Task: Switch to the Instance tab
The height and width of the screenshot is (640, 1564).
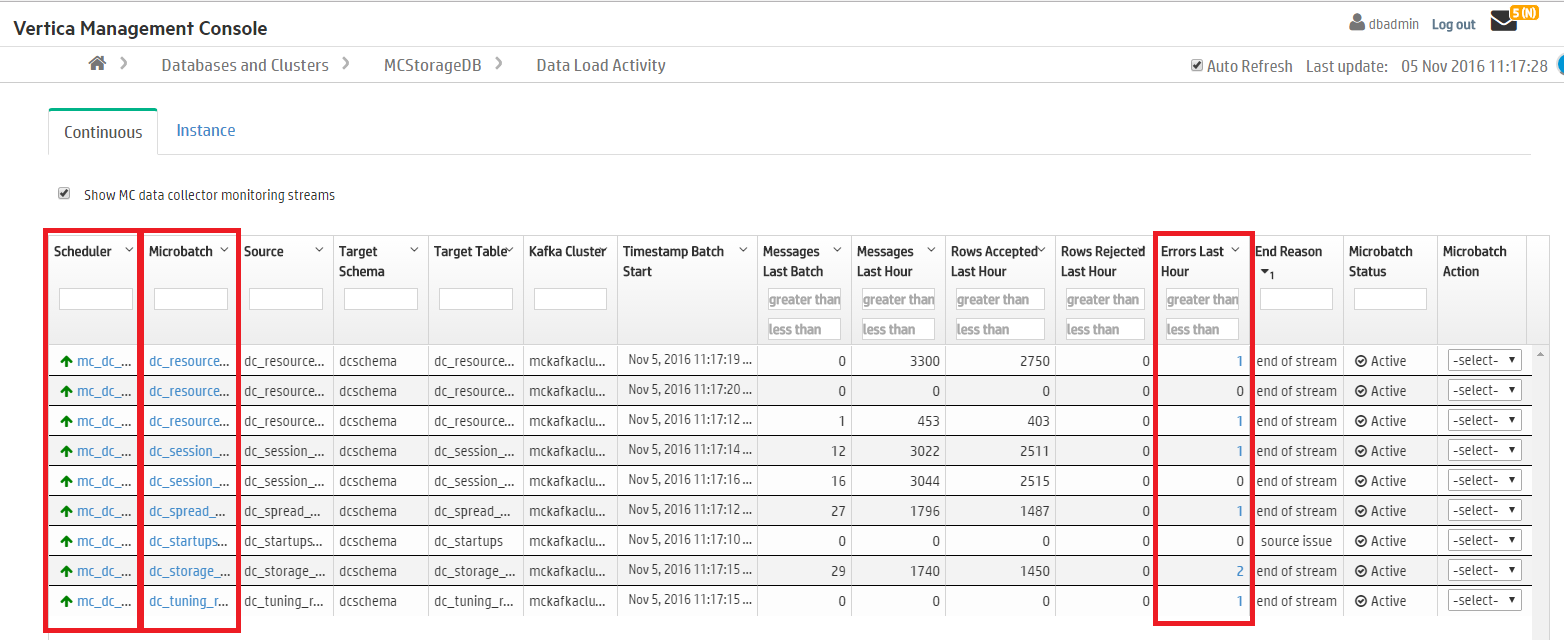Action: click(x=206, y=130)
